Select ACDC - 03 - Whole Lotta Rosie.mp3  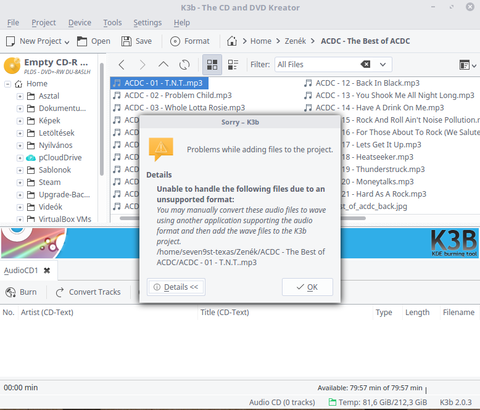pyautogui.click(x=179, y=108)
